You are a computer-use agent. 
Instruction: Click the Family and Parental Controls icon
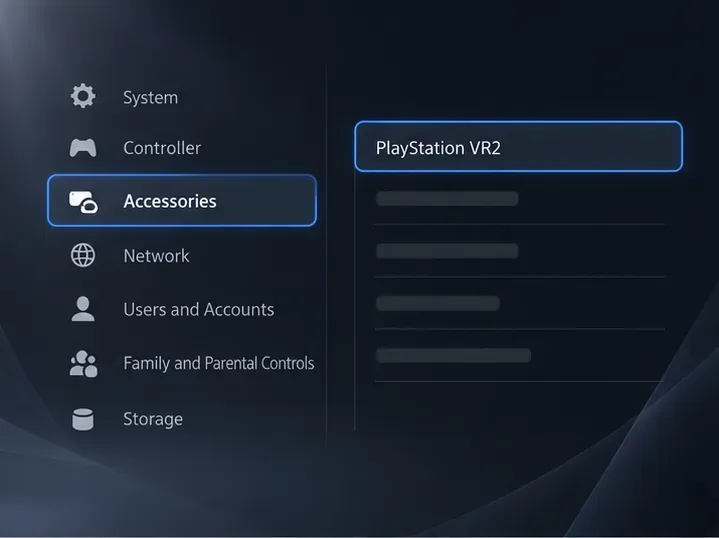pos(83,364)
